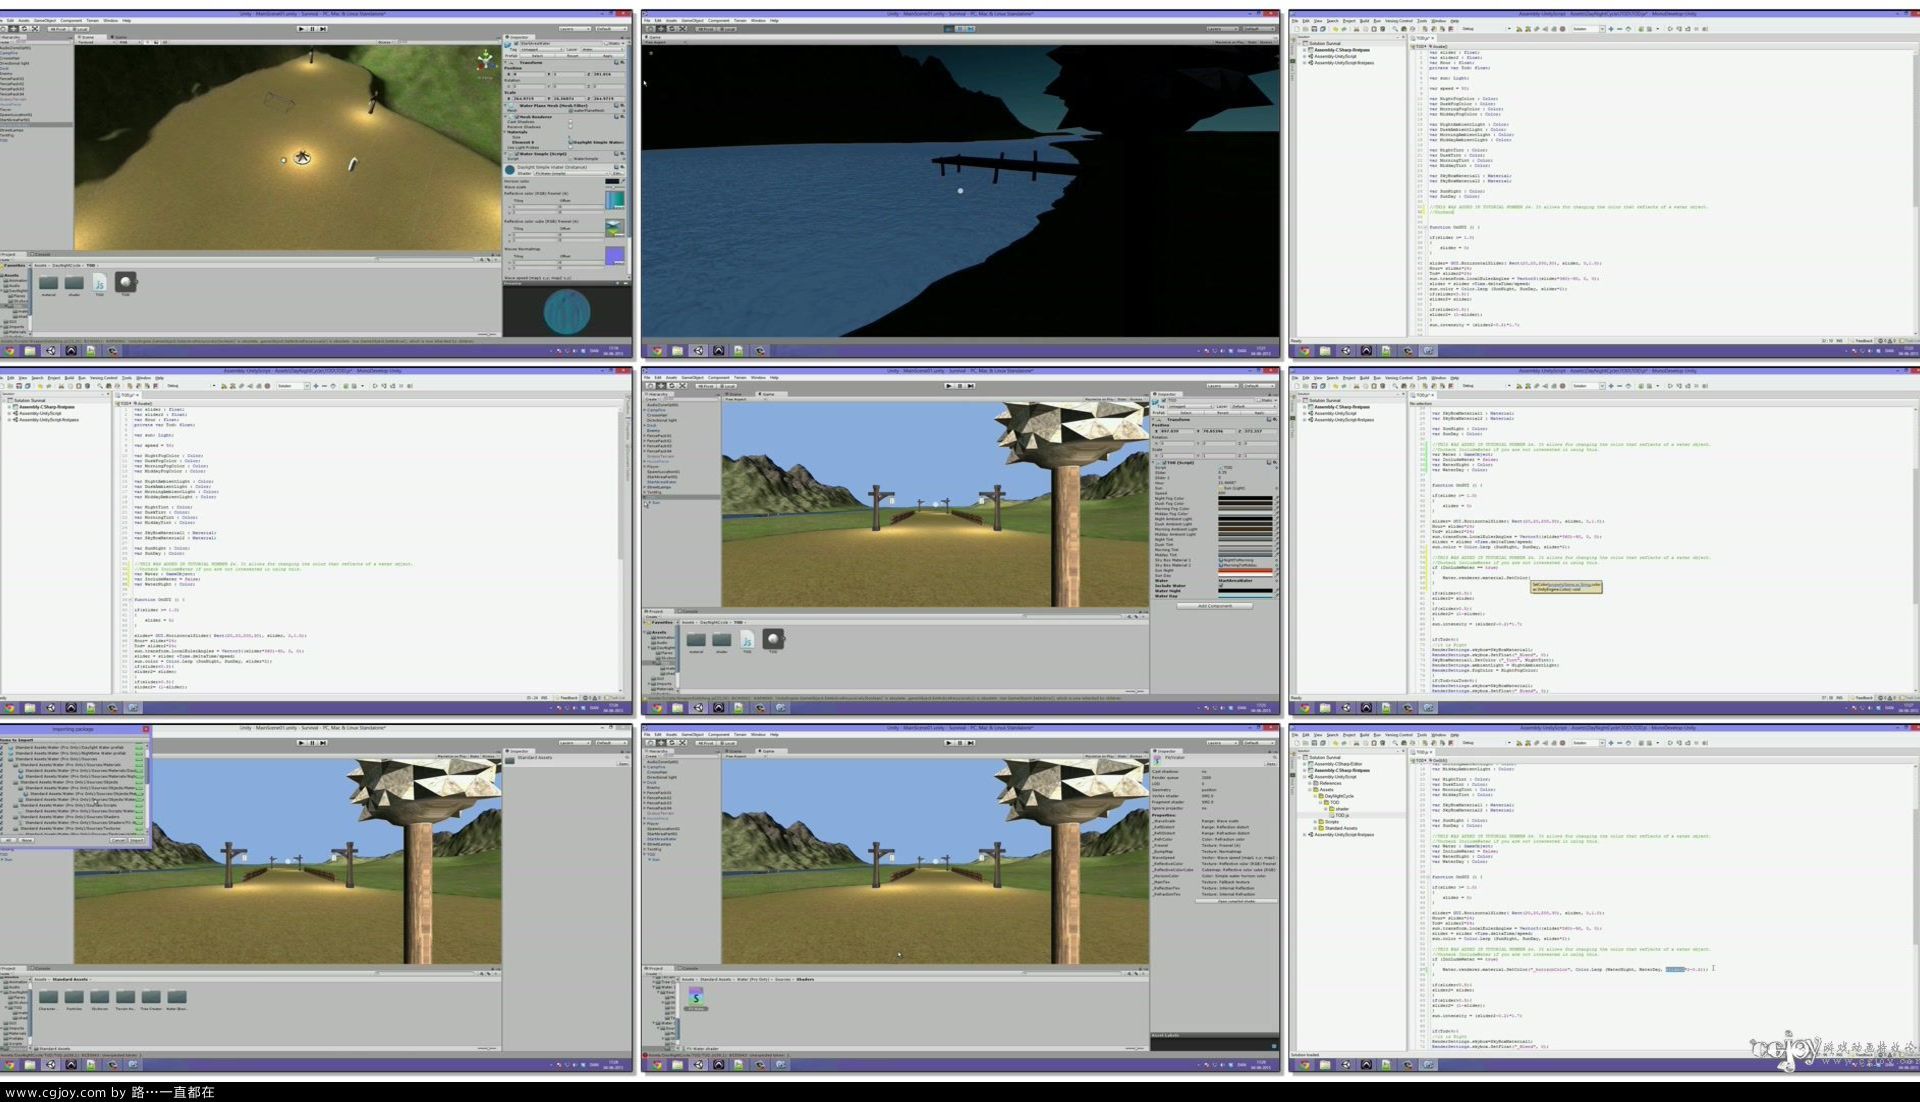Click the Add Component button in the Inspector
Image resolution: width=1920 pixels, height=1102 pixels.
pyautogui.click(x=1215, y=606)
